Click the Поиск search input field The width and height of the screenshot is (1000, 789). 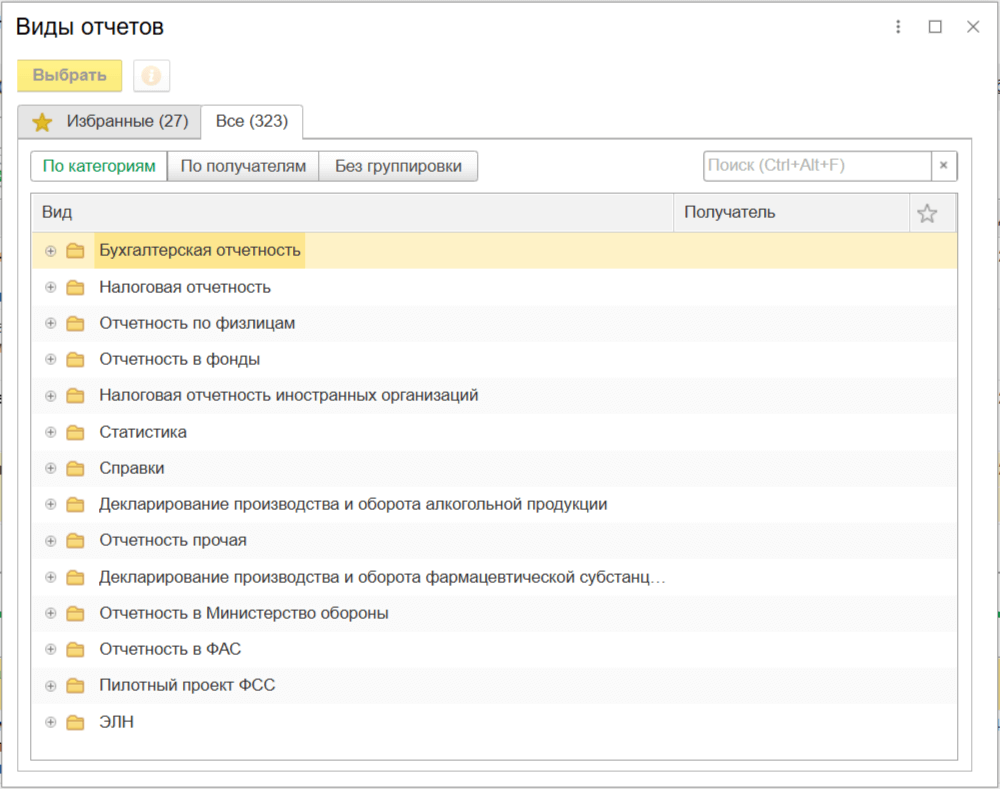pyautogui.click(x=817, y=166)
